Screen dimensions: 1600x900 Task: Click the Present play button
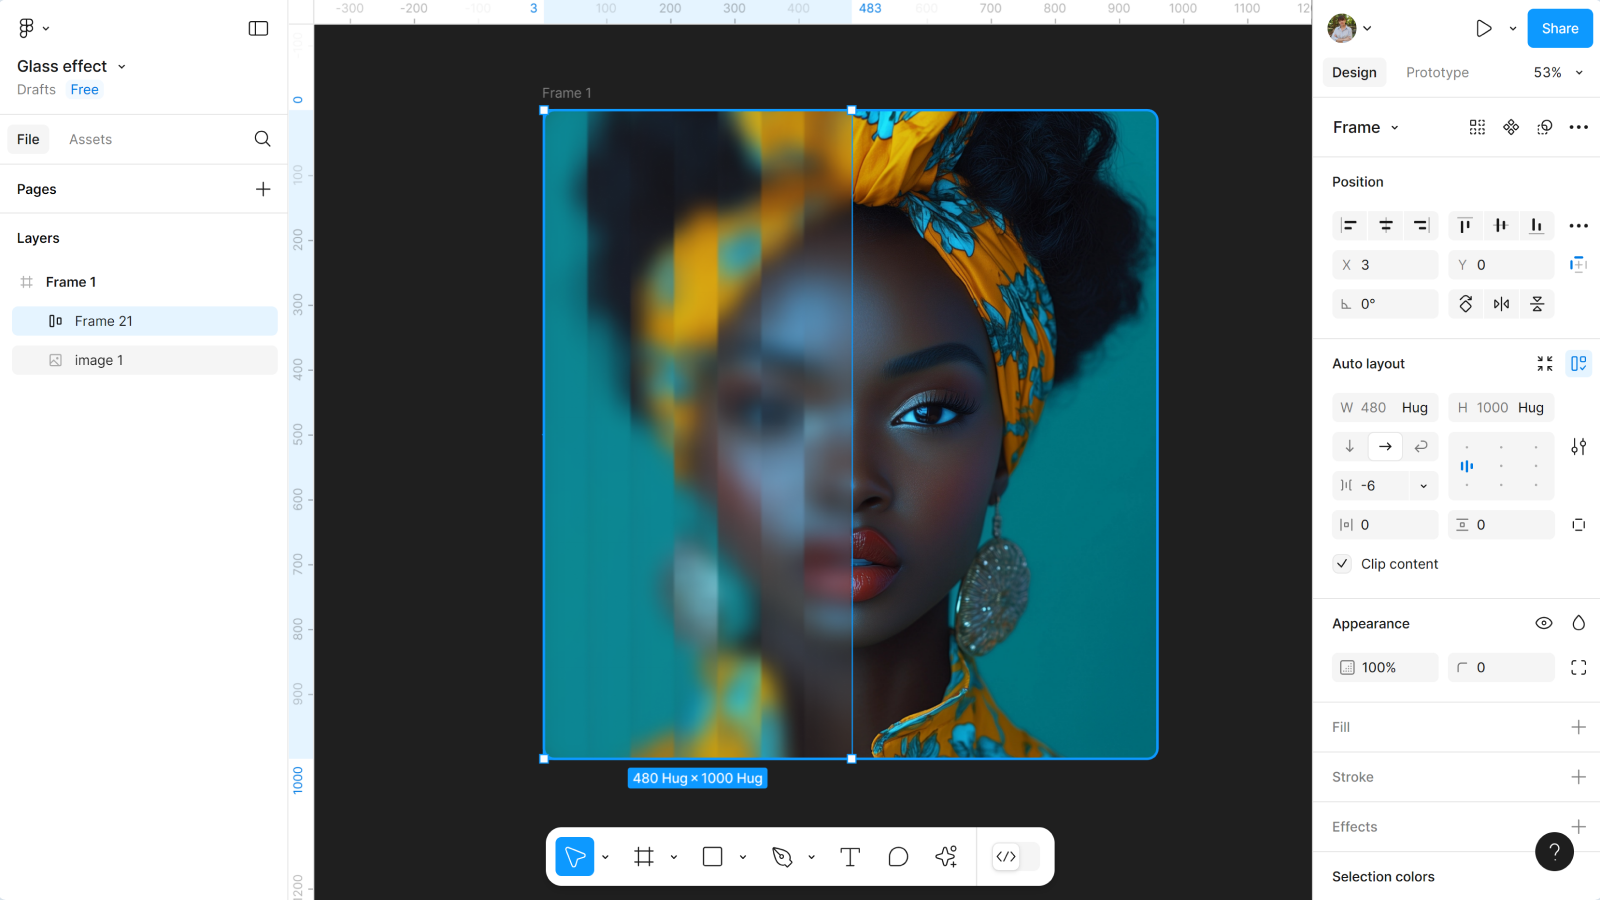pos(1484,28)
